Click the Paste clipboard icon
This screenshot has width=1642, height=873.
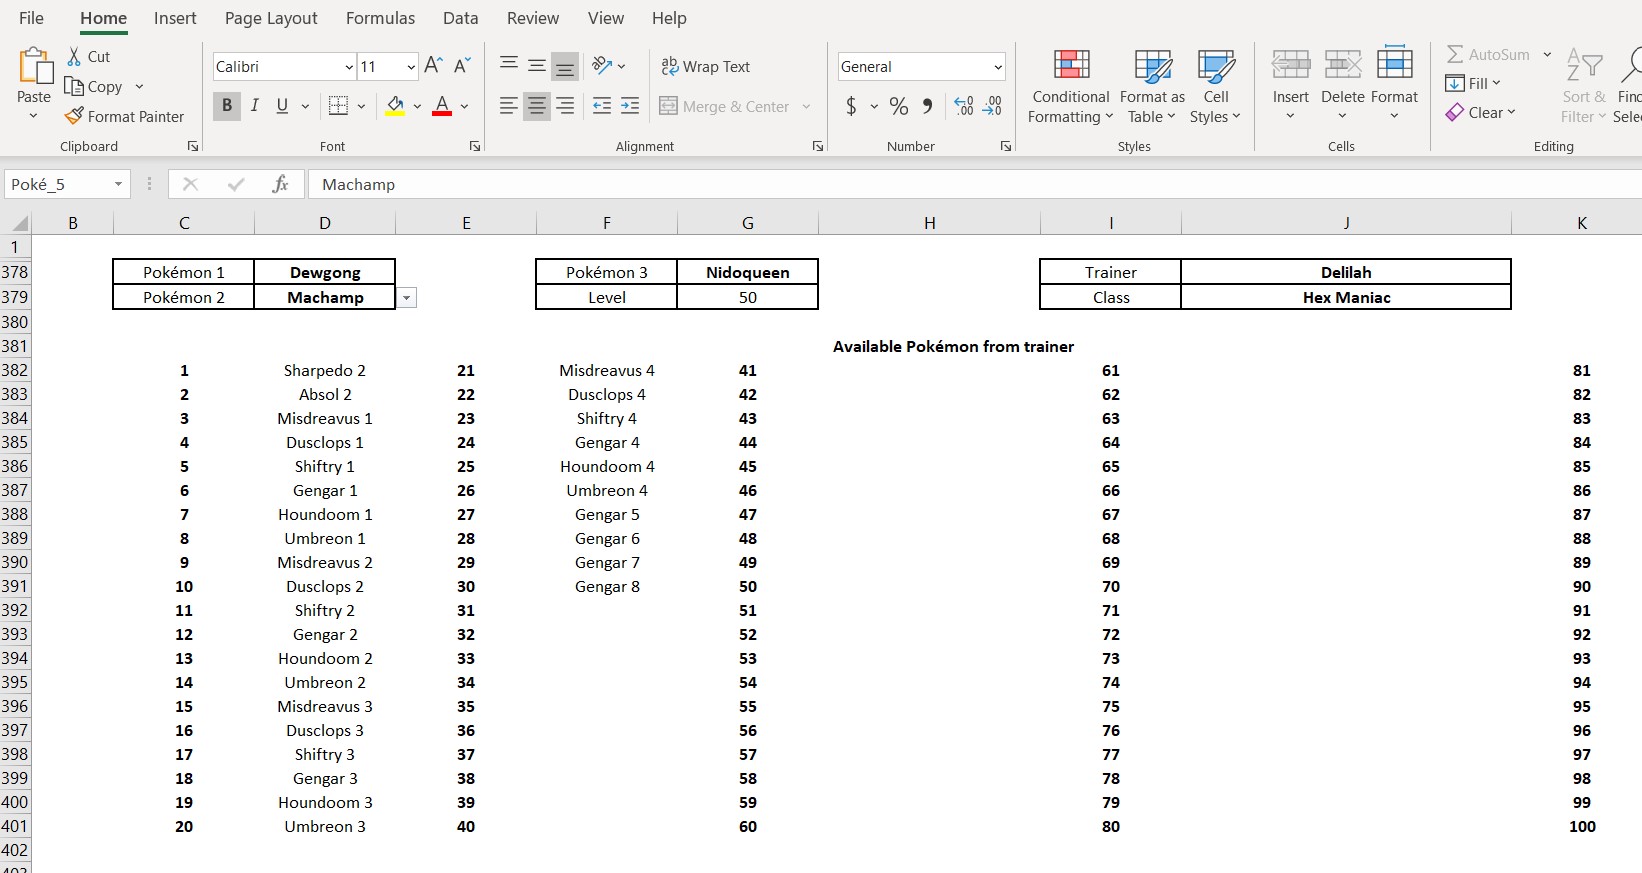pos(35,66)
